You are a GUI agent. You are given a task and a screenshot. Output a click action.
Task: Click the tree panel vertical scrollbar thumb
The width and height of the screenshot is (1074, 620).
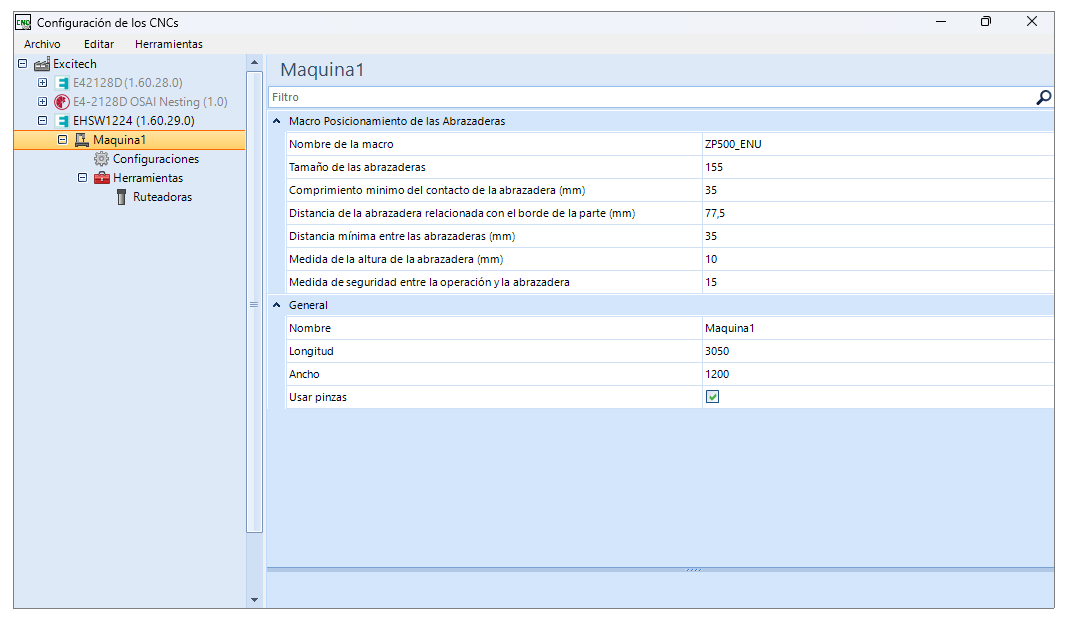coord(254,302)
